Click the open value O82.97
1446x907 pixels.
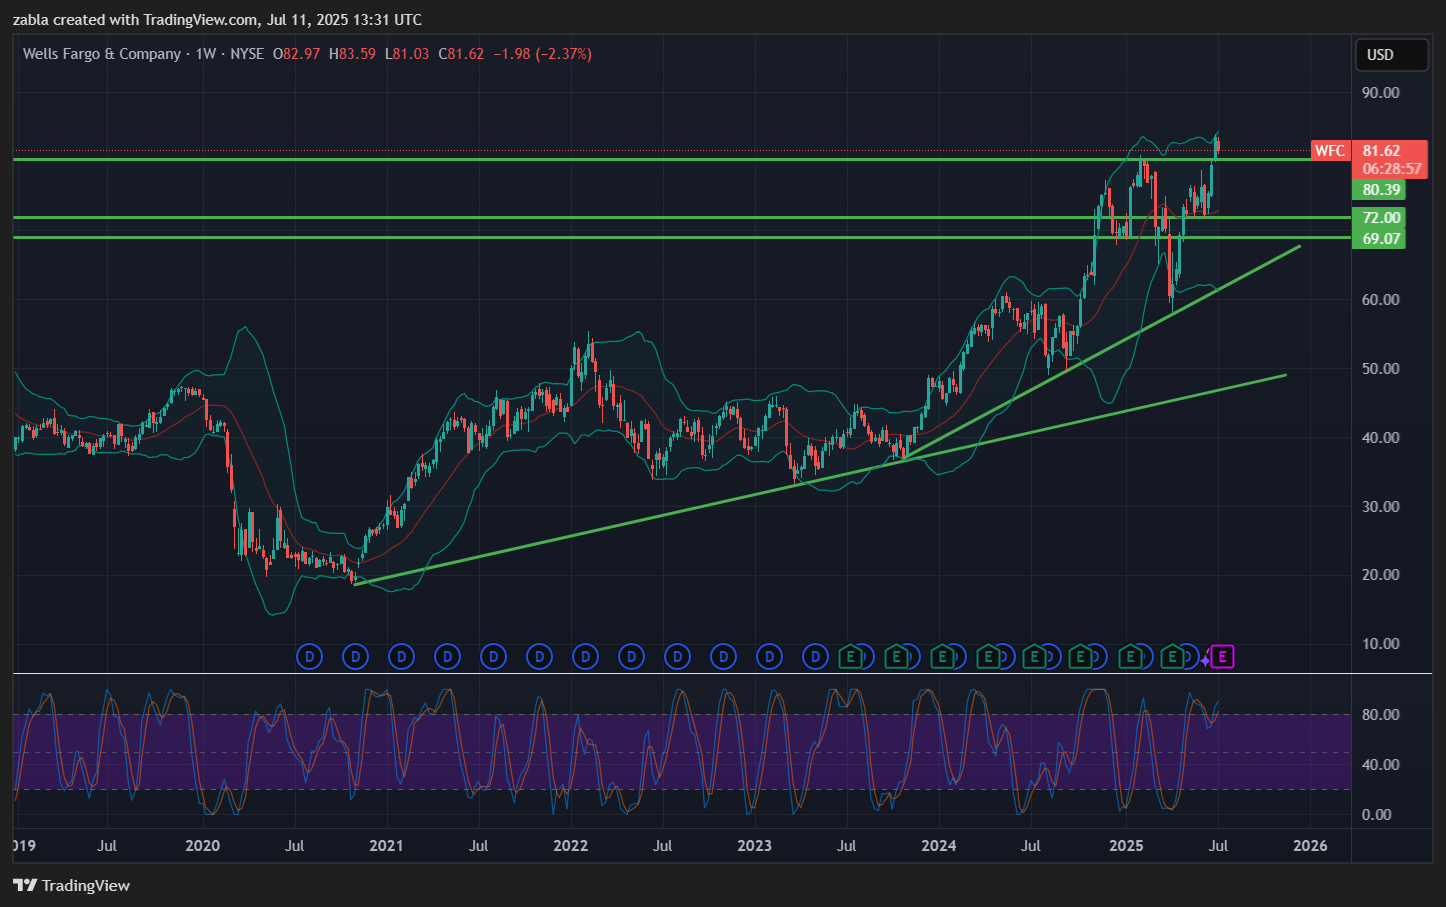[x=297, y=54]
